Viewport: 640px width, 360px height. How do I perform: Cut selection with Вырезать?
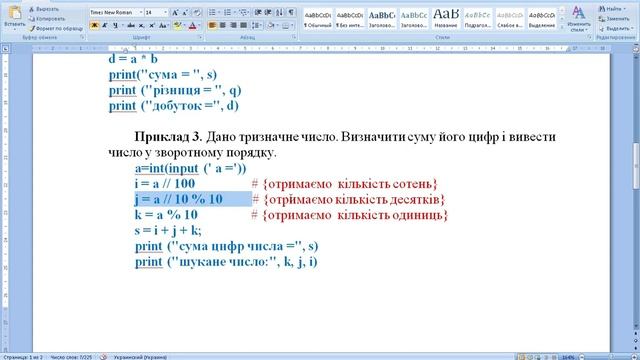pos(44,9)
